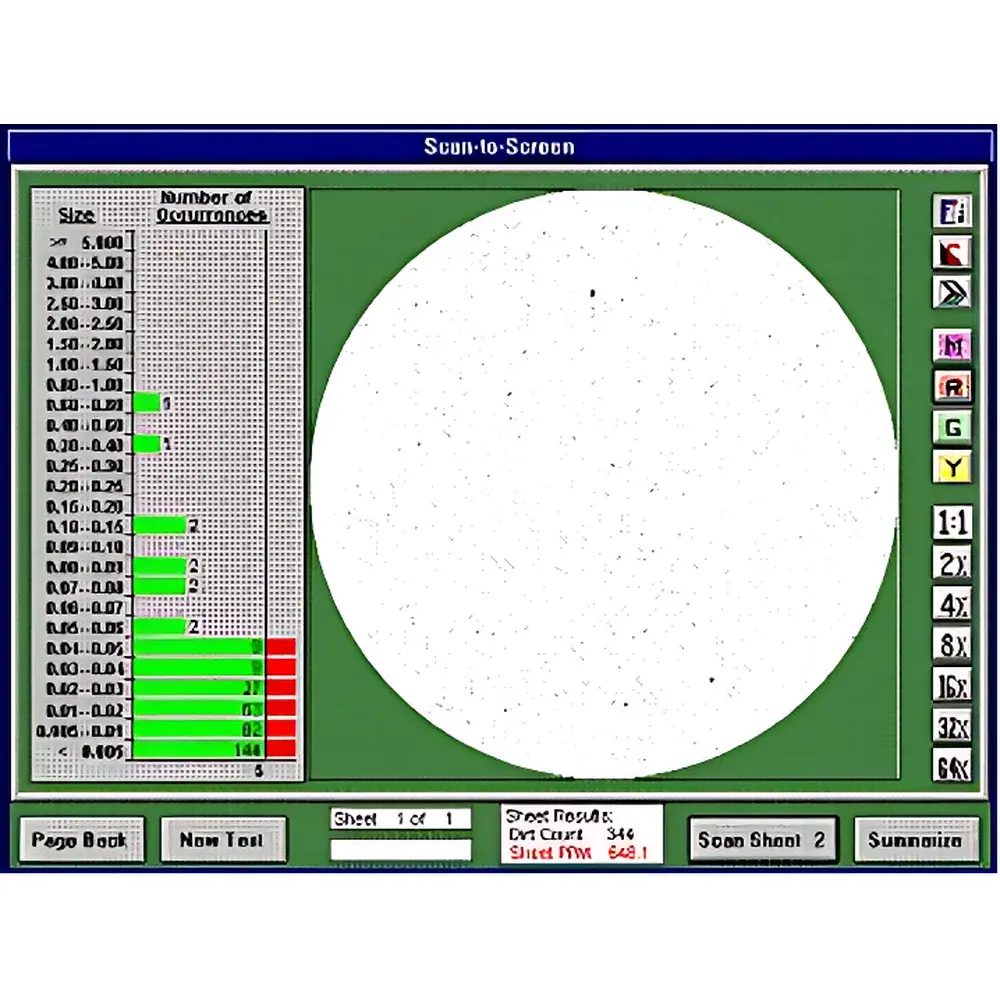Click the Fi info icon at top right
This screenshot has width=1000, height=1000.
tap(952, 210)
